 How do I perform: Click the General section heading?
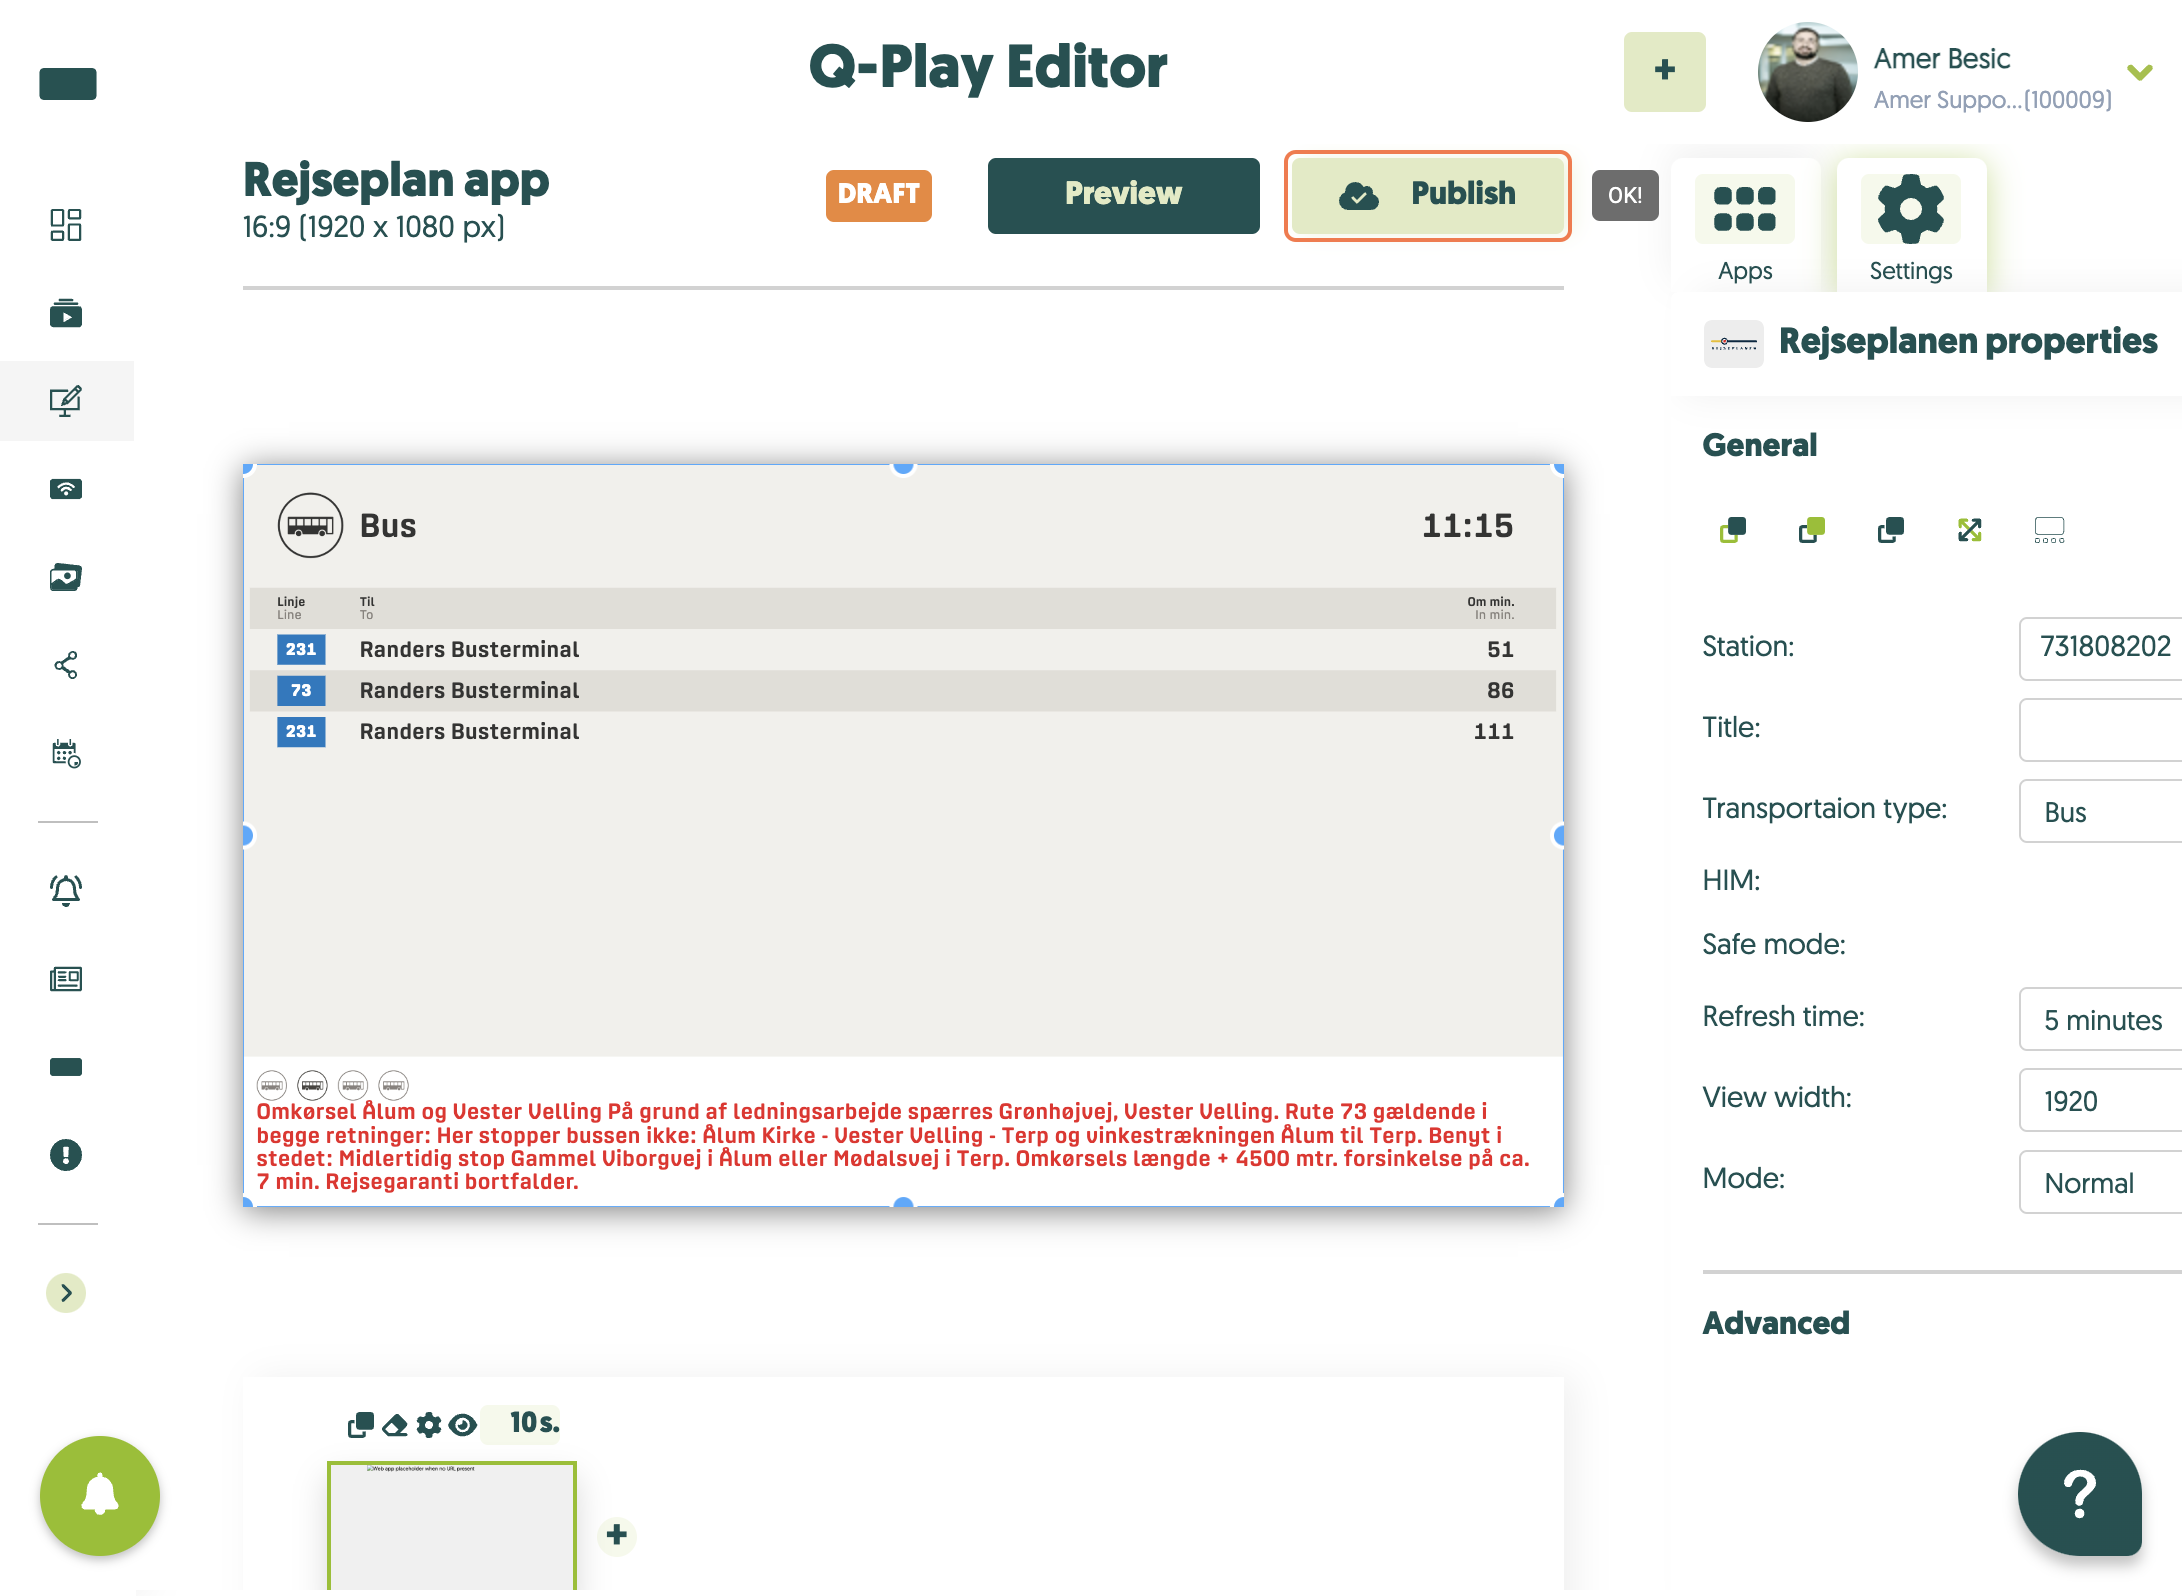[1759, 445]
